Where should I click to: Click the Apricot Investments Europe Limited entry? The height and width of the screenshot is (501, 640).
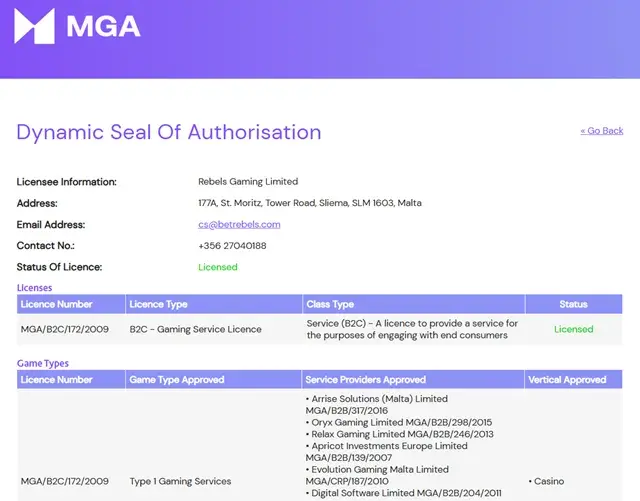(387, 452)
